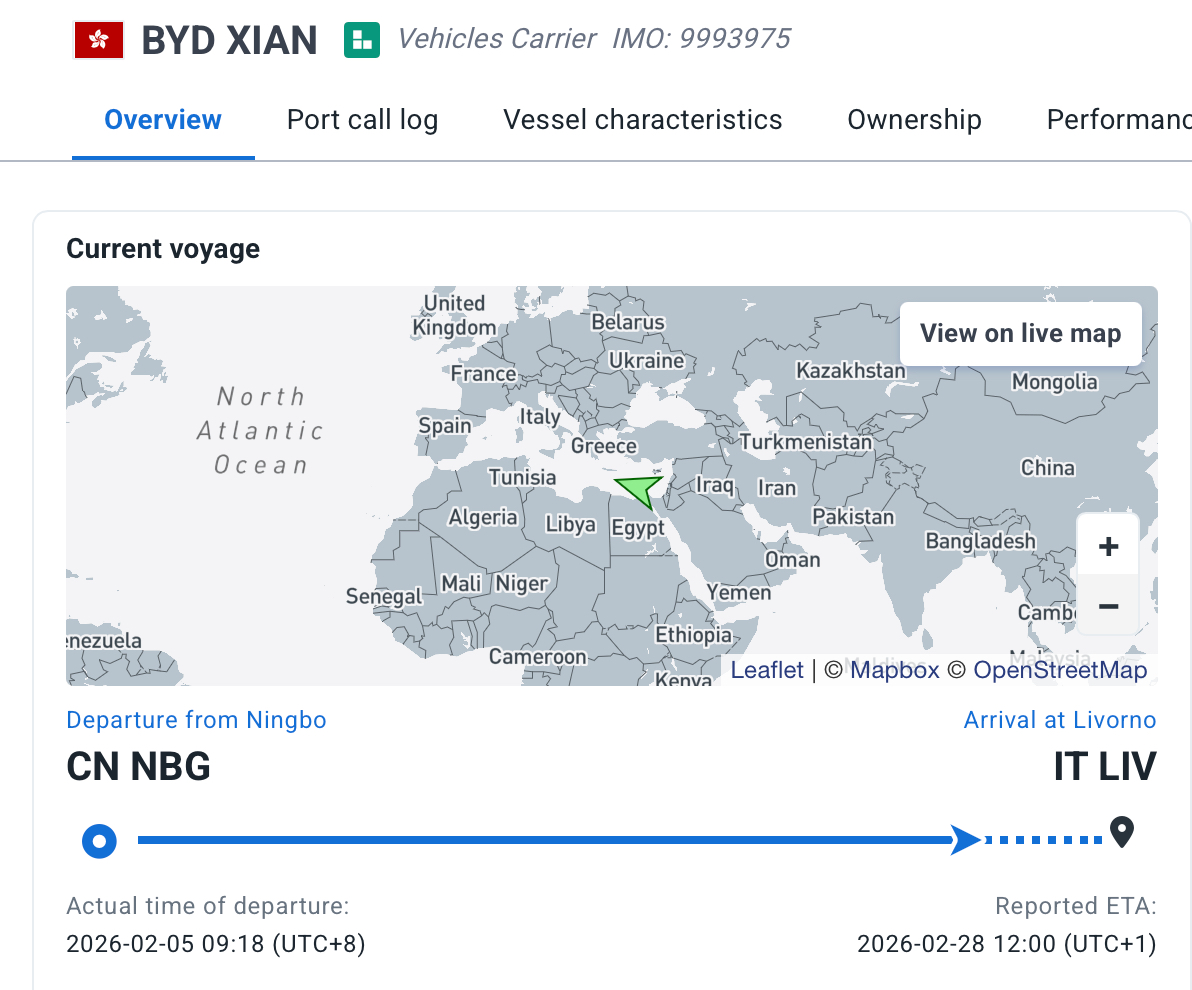
Task: Open the Departure from Ningbo link
Action: [x=196, y=720]
